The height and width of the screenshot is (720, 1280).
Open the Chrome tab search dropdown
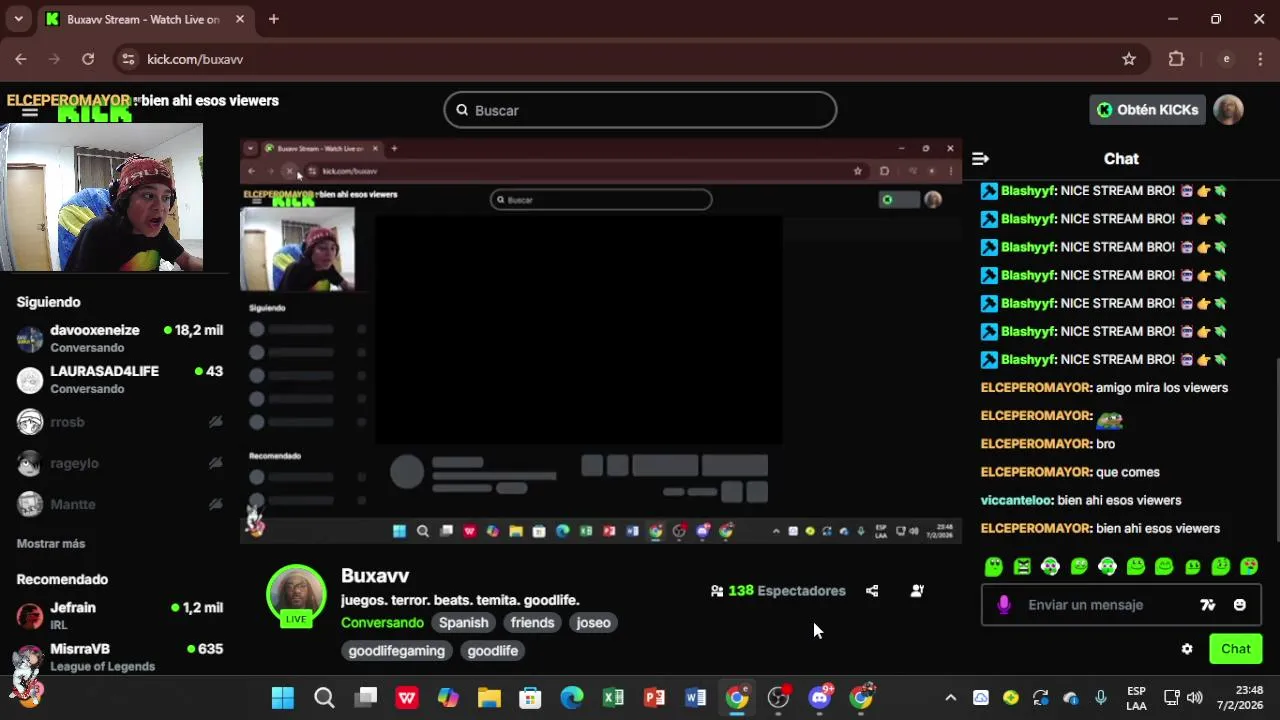[x=18, y=19]
